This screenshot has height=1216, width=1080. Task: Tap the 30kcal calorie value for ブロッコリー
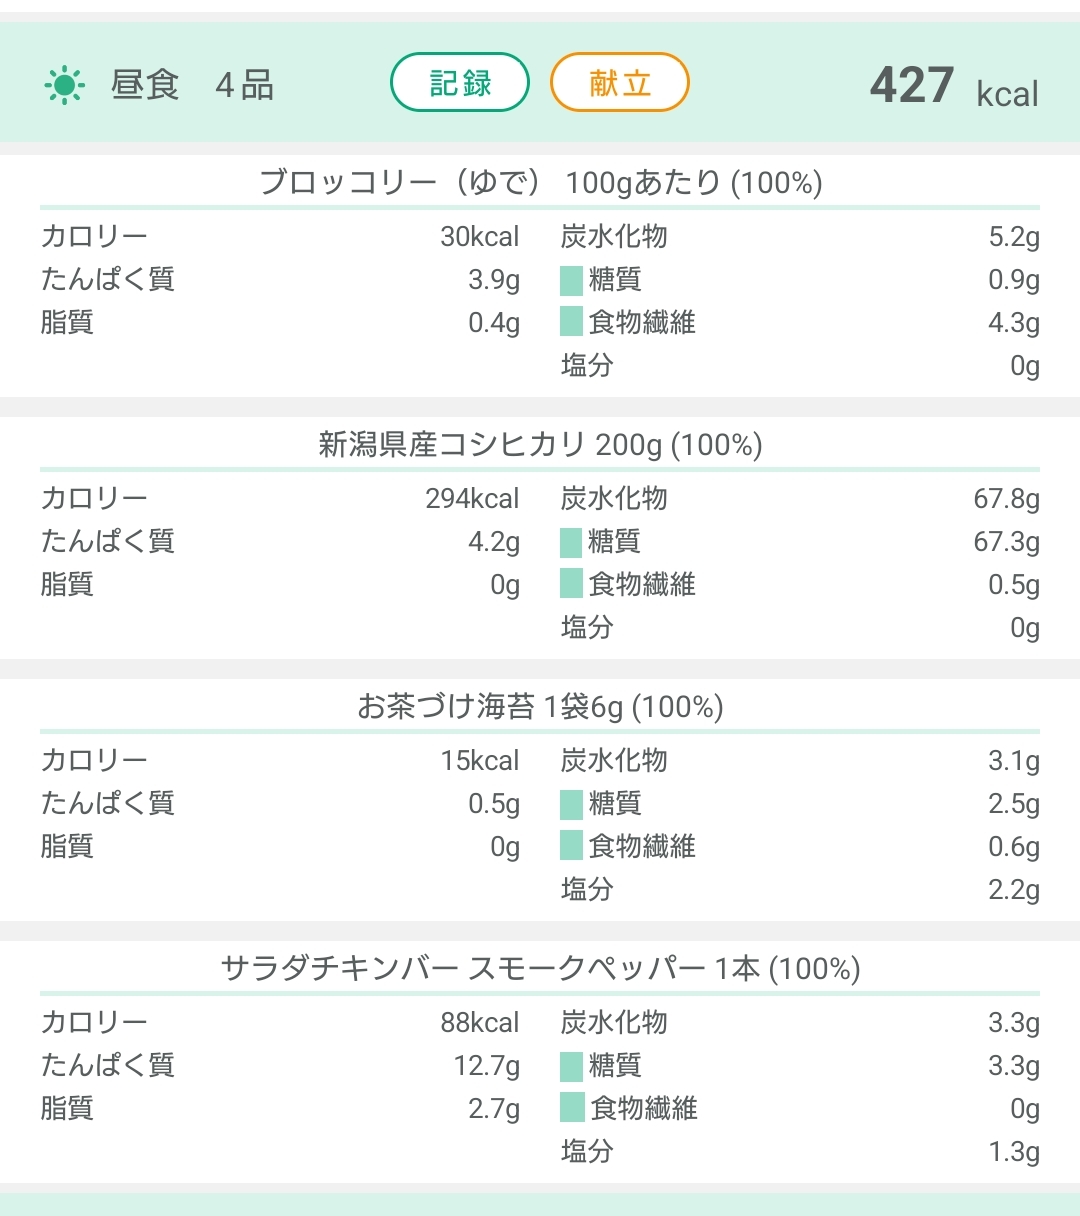(479, 237)
